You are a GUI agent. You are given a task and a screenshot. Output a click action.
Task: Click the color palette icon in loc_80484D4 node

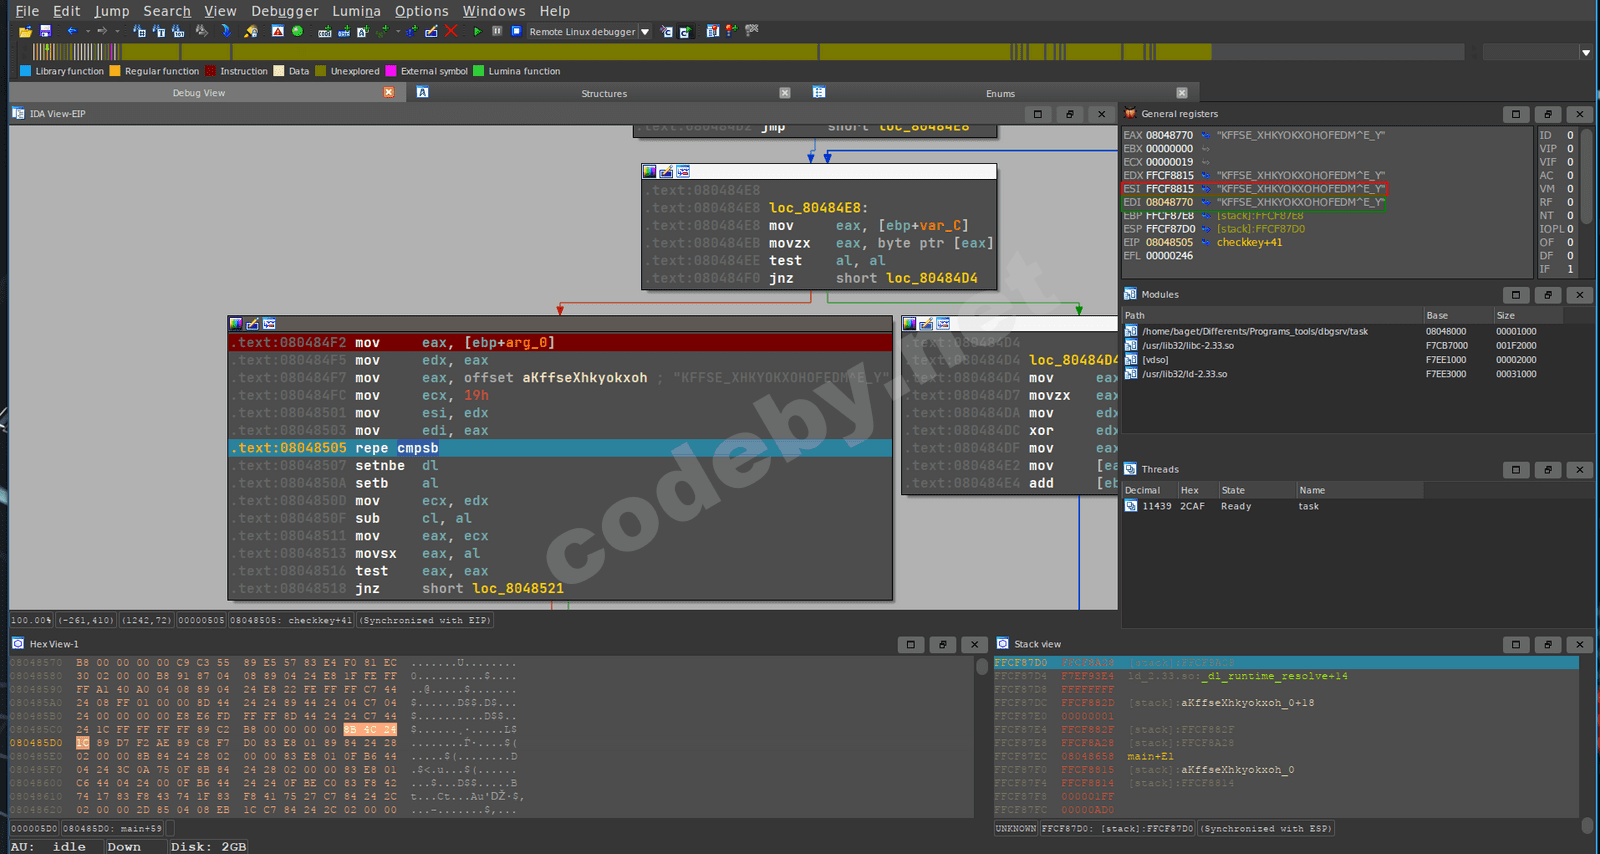point(909,324)
